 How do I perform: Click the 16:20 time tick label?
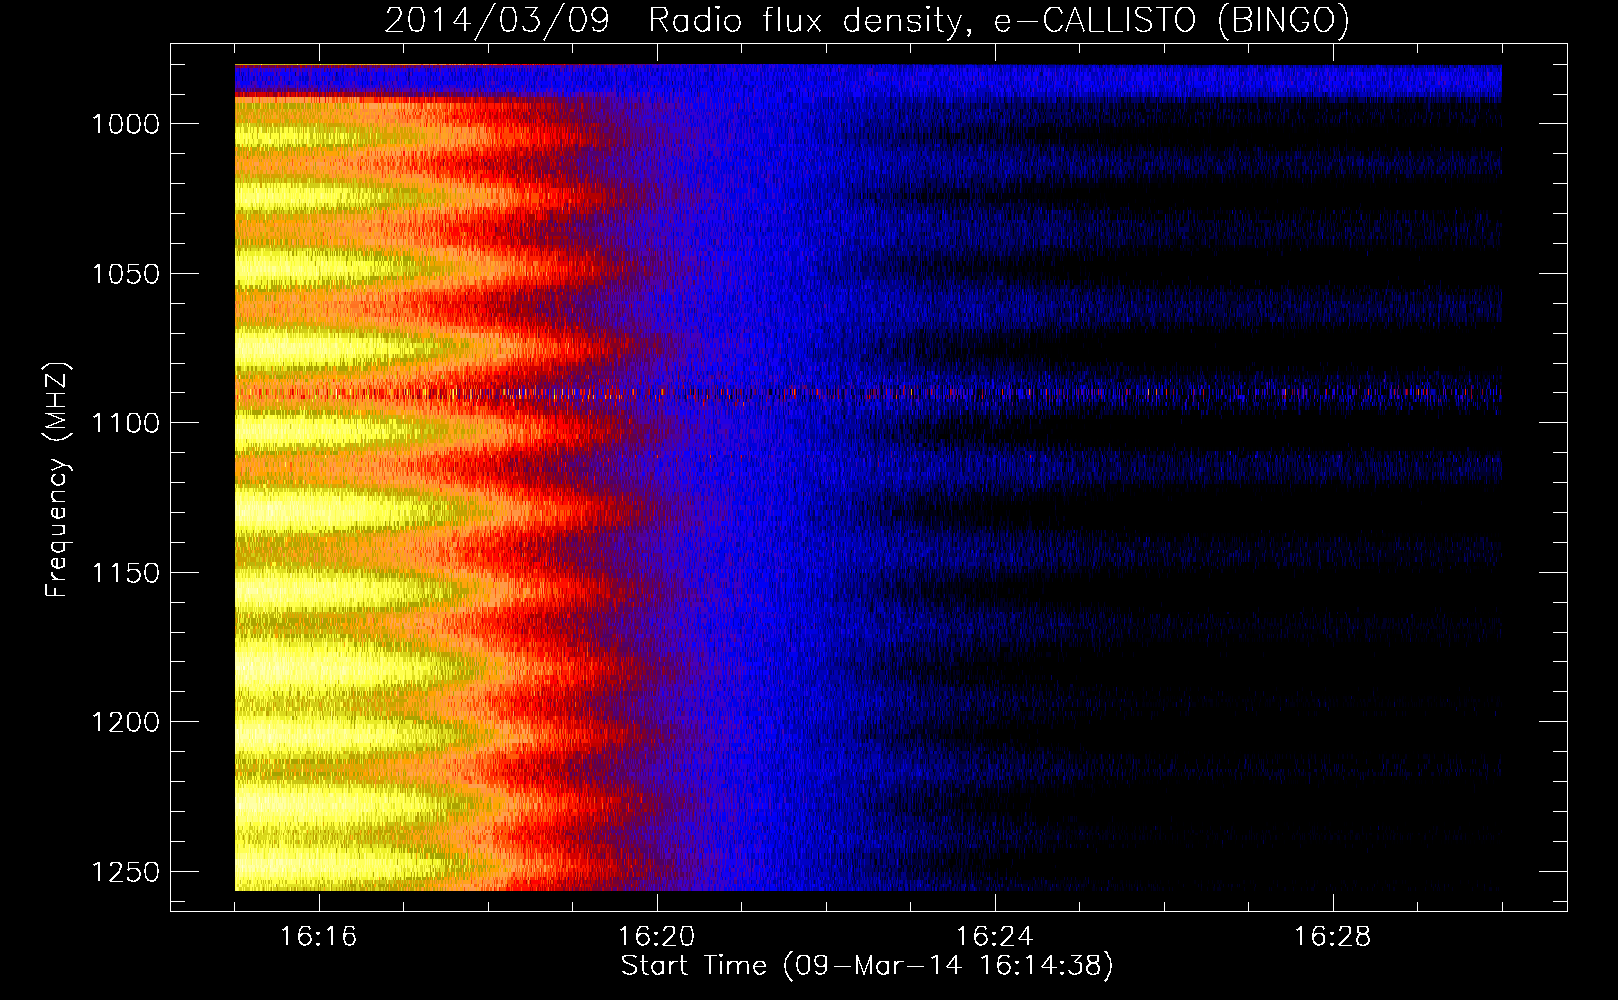tap(657, 937)
